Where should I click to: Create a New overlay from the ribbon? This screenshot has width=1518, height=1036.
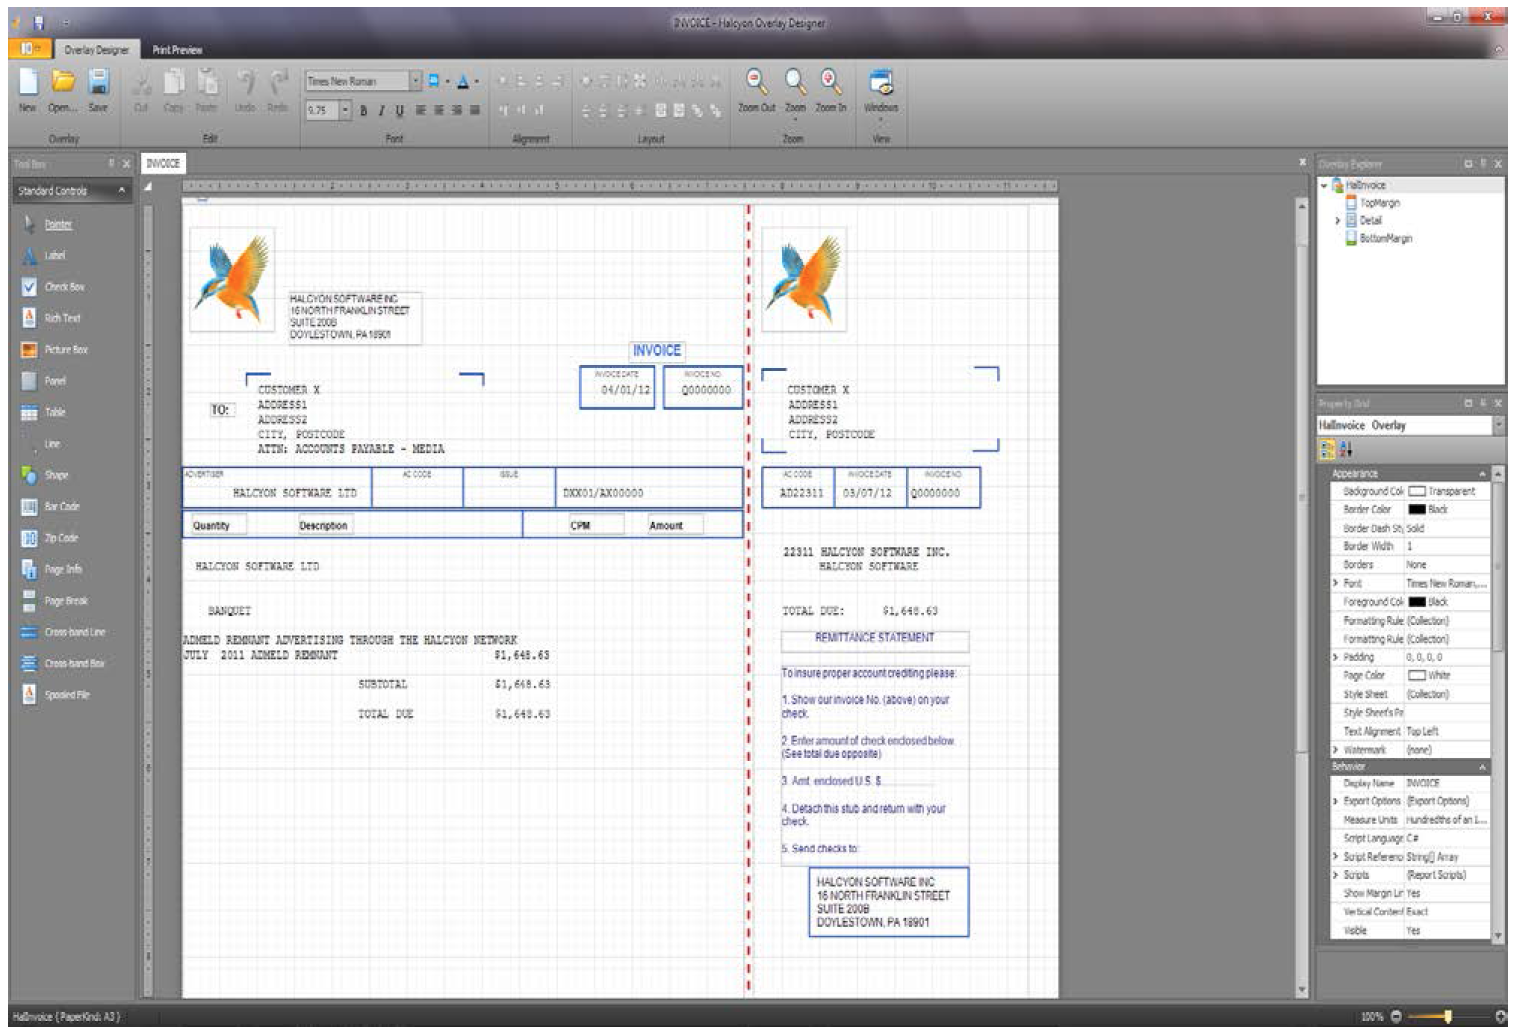coord(28,90)
